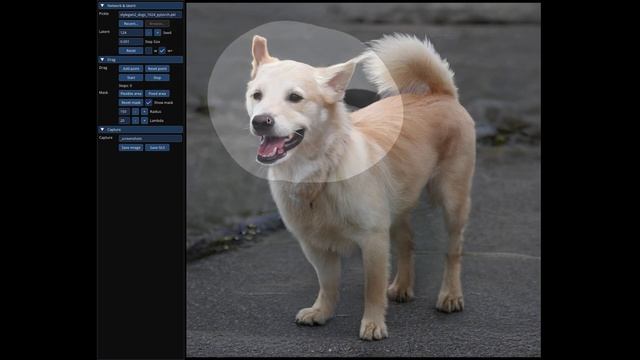This screenshot has height=360, width=640.
Task: Decrease the Seed with minus button
Action: point(149,33)
